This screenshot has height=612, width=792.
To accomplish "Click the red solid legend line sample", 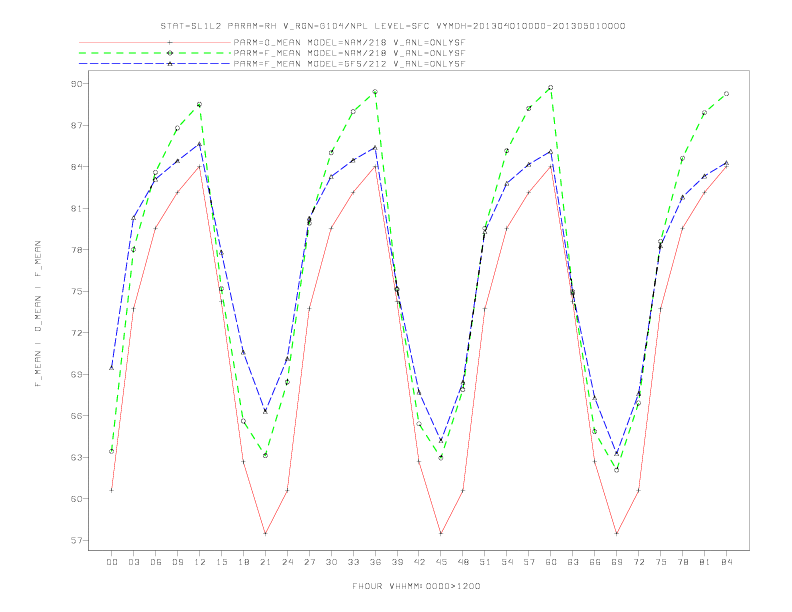I will pos(155,42).
